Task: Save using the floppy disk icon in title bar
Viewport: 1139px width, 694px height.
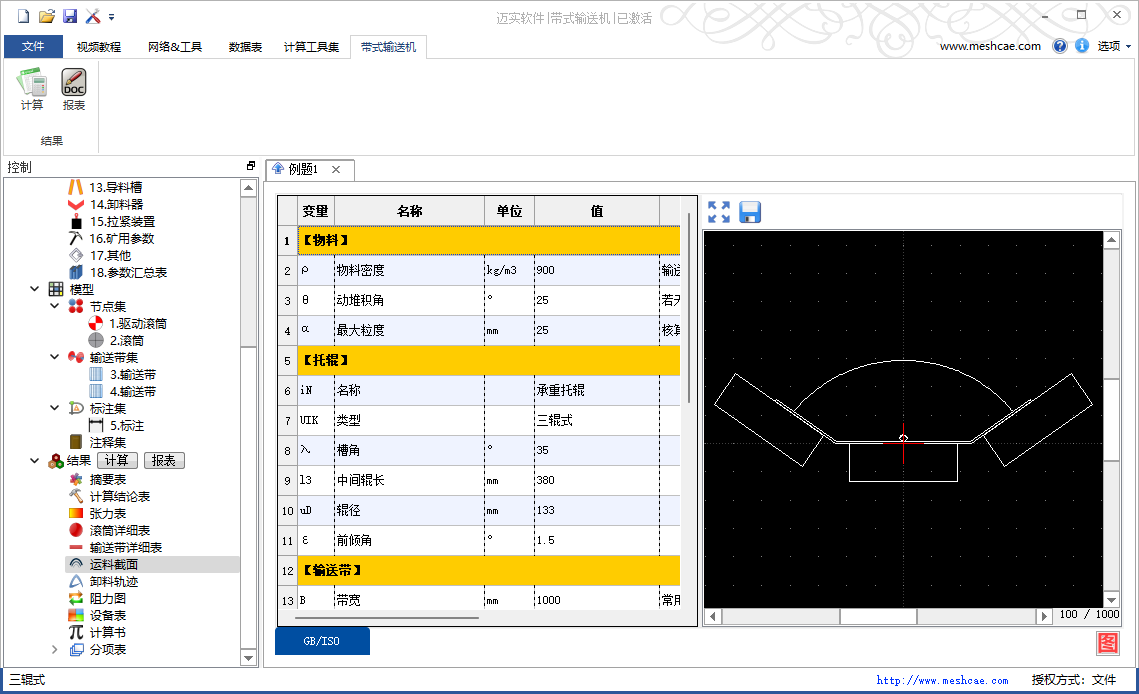Action: point(70,16)
